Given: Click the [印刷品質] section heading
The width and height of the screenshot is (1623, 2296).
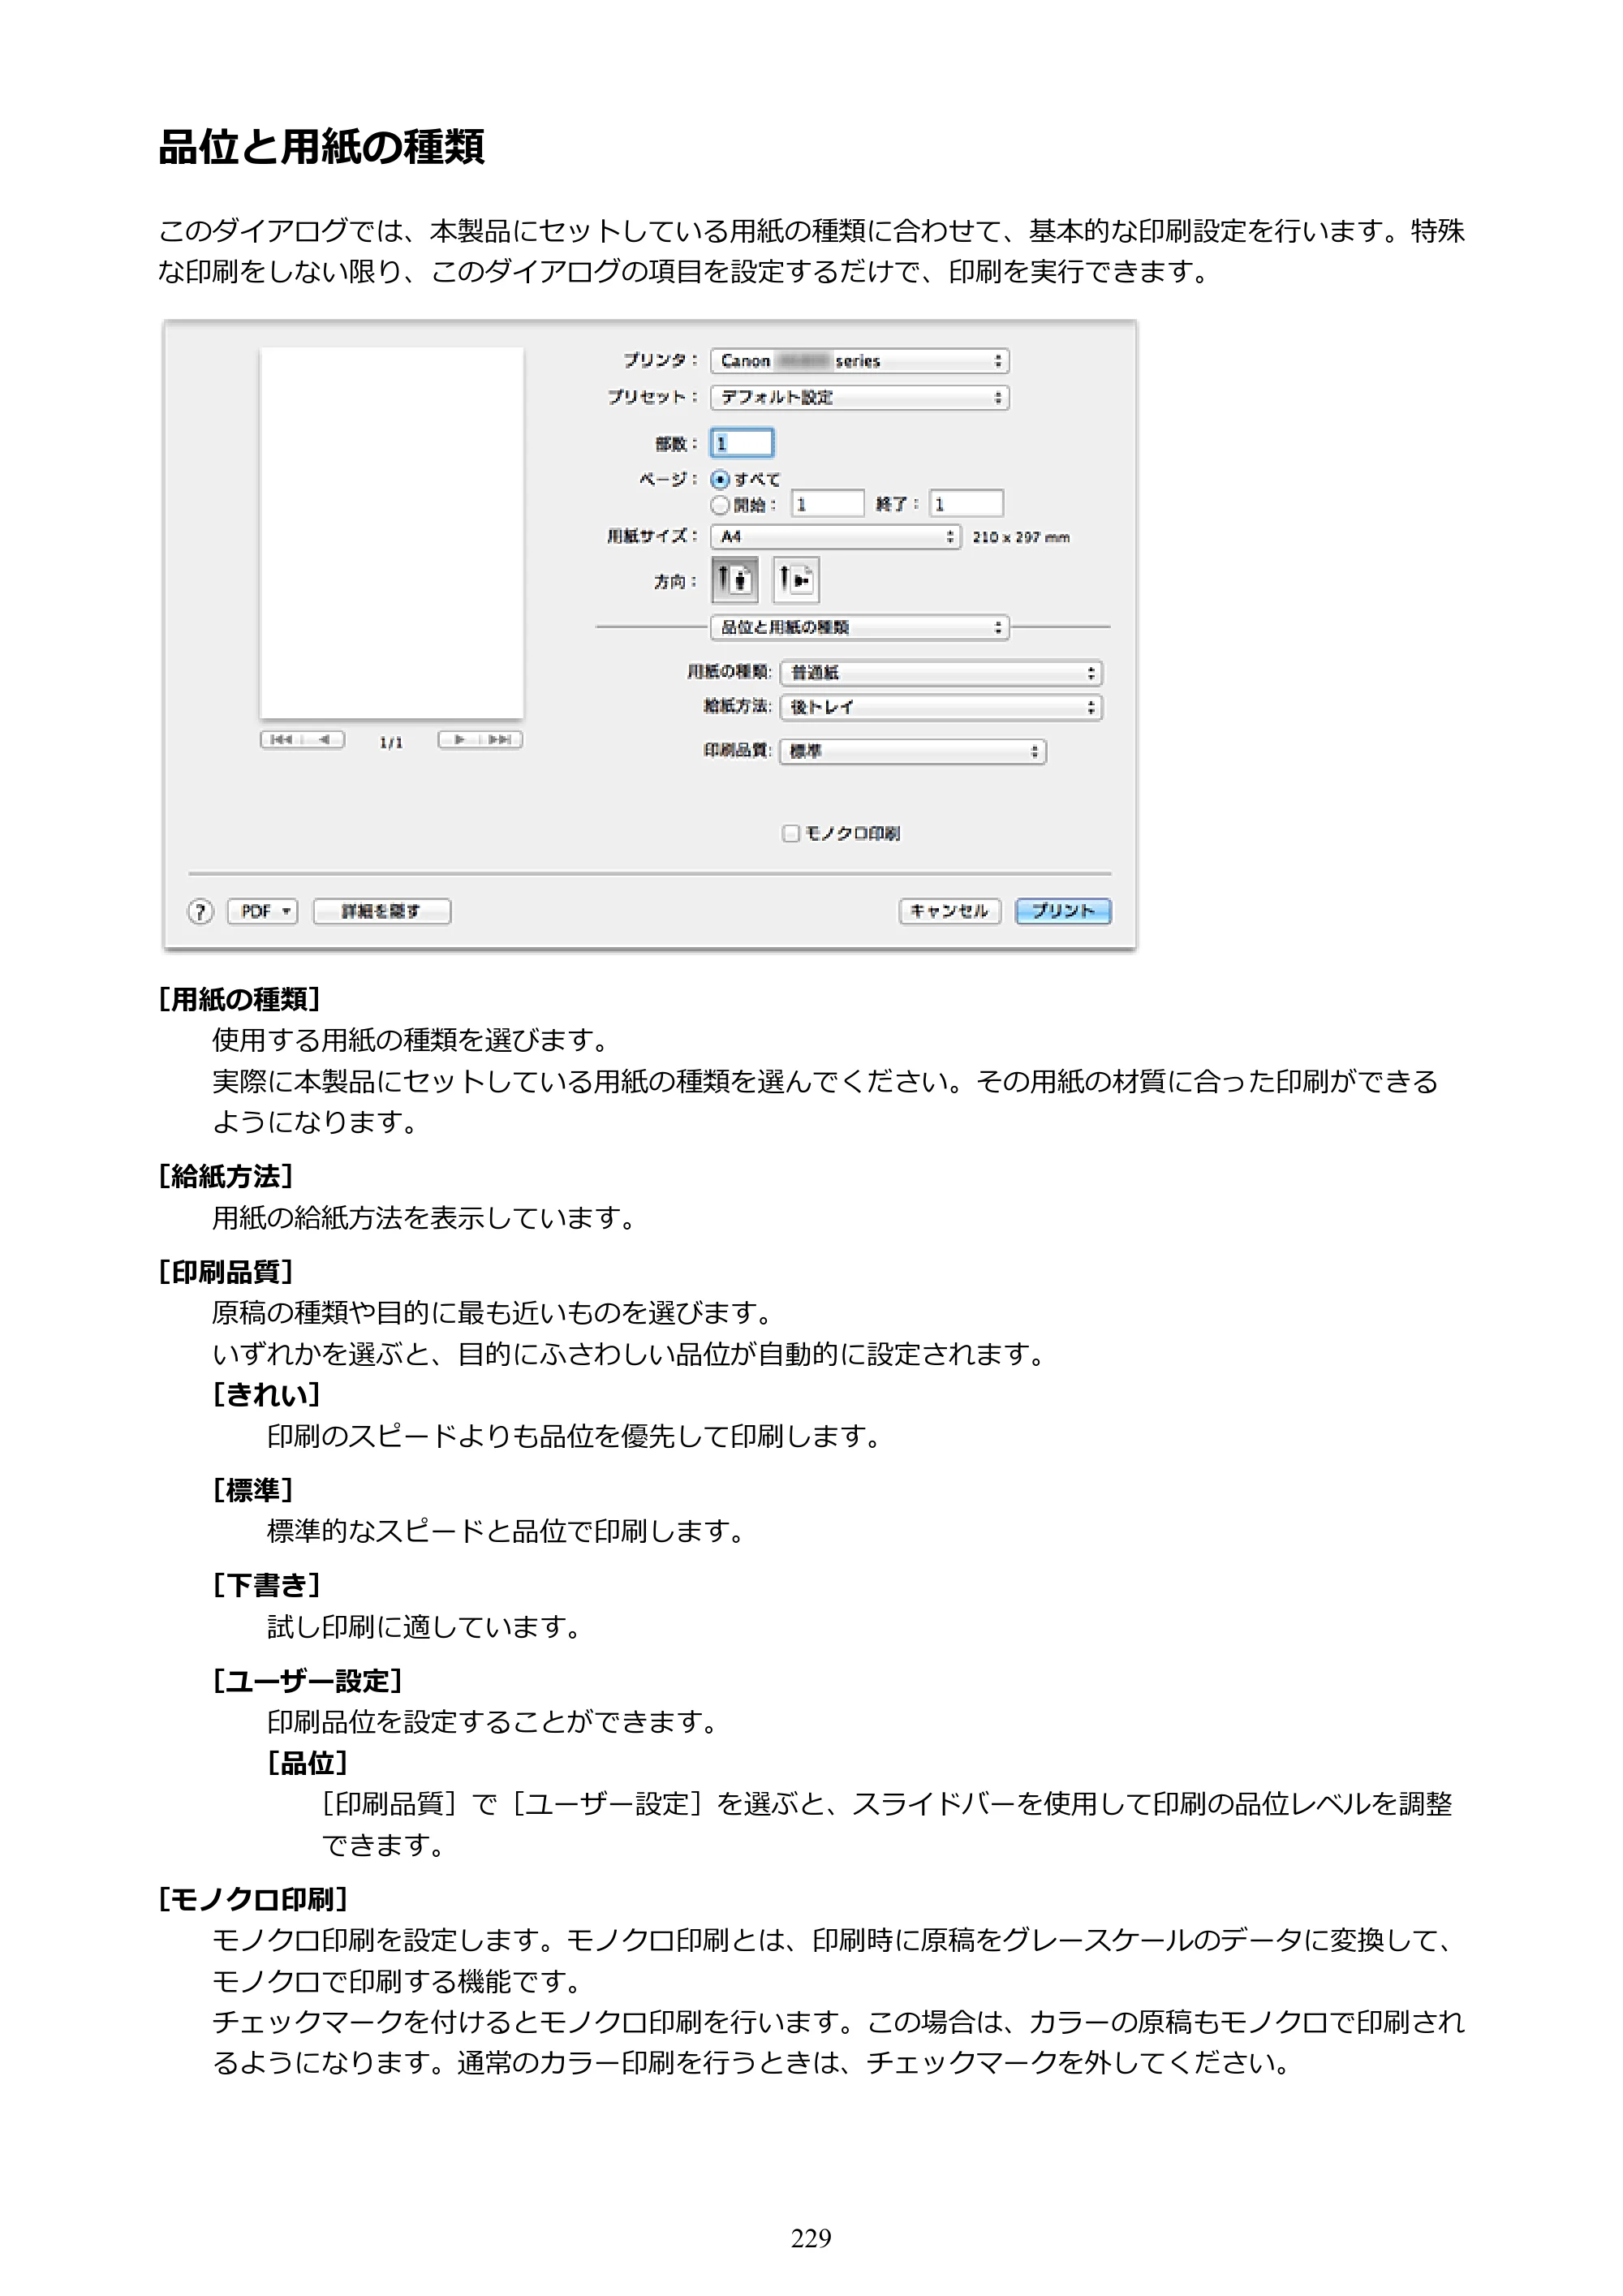Looking at the screenshot, I should 226,1272.
